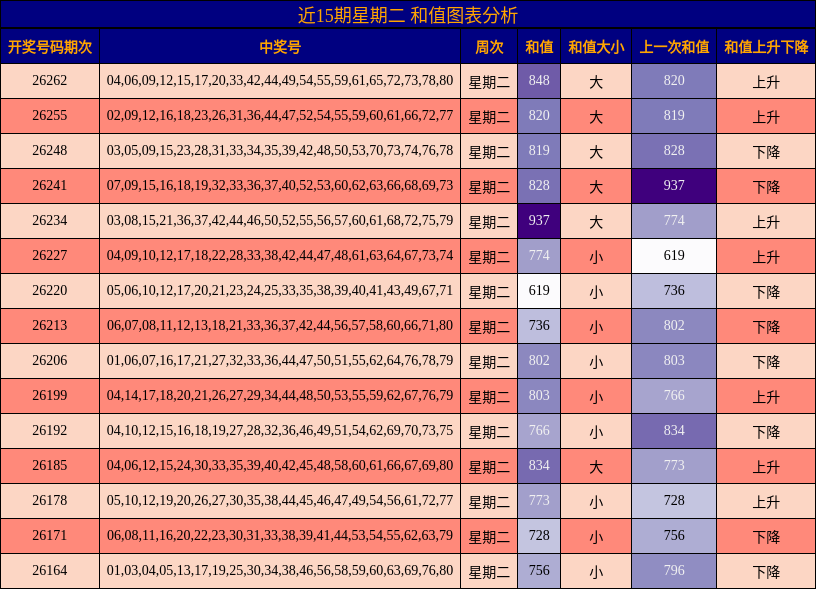Click the 上一次和值 cell 756 in row 26171
816x589 pixels.
674,535
